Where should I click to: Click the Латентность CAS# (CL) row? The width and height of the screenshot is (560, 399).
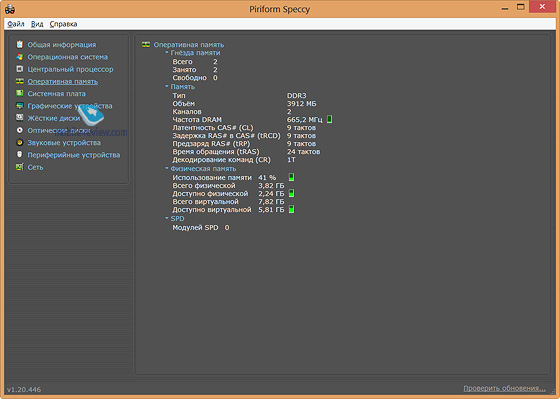click(244, 128)
